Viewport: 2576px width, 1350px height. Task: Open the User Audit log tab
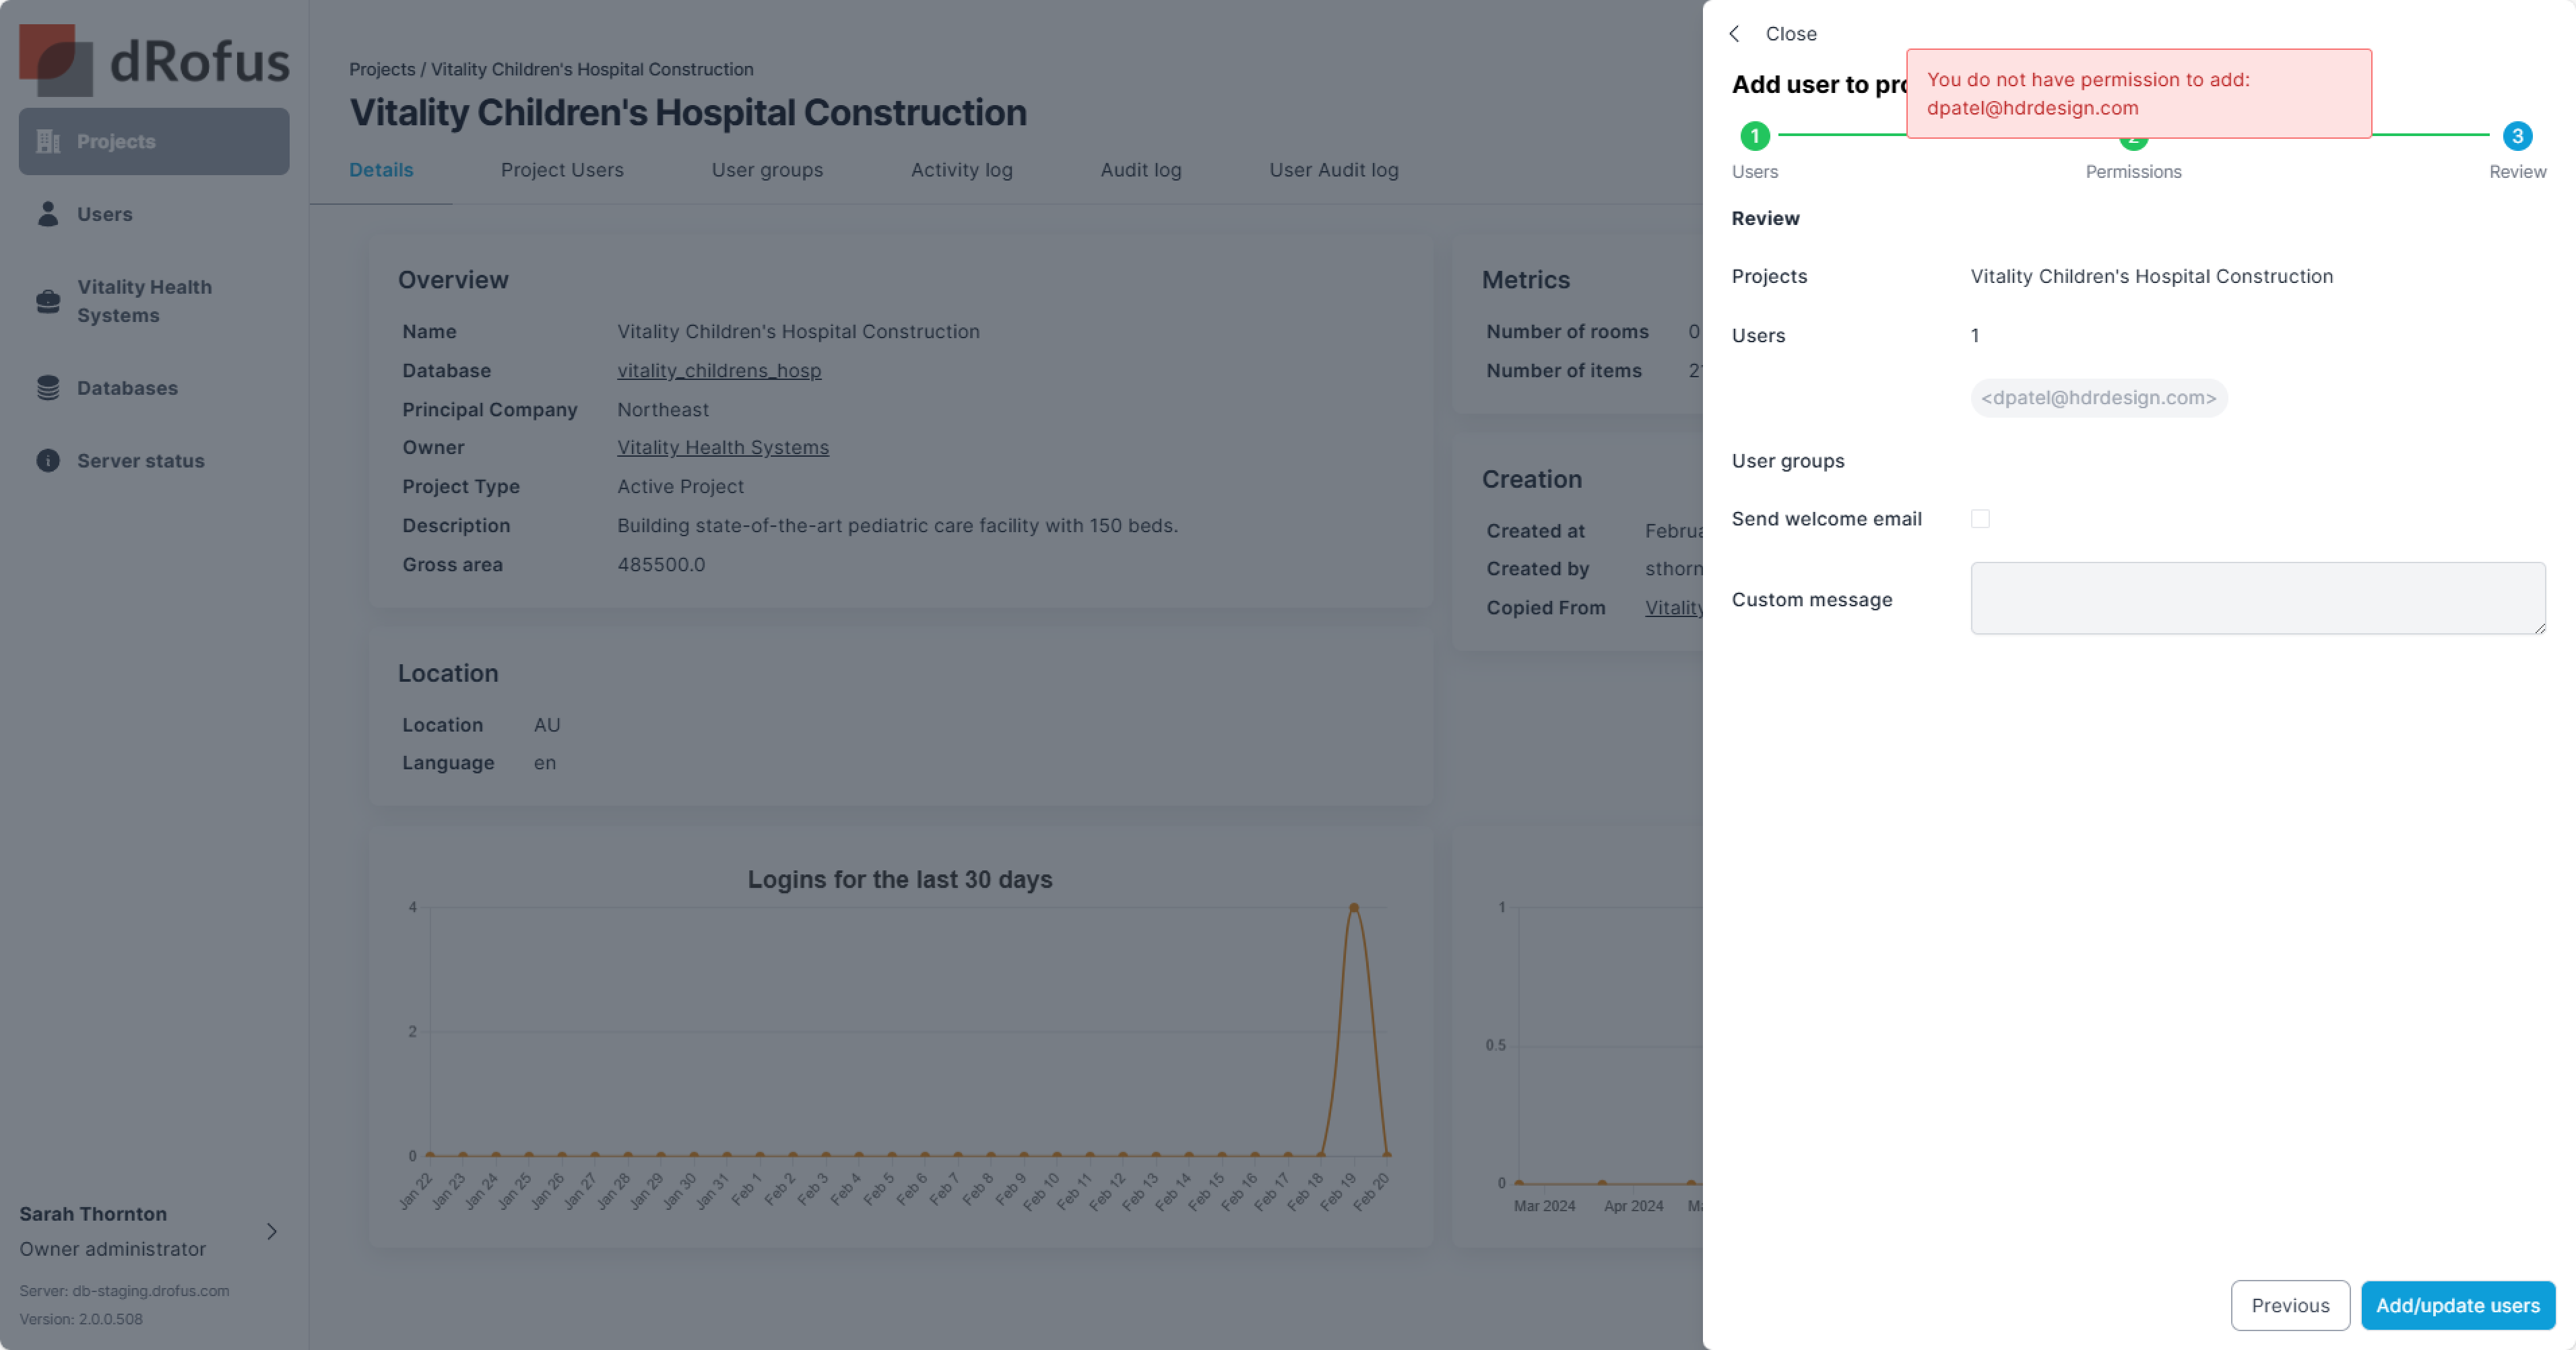click(1333, 170)
